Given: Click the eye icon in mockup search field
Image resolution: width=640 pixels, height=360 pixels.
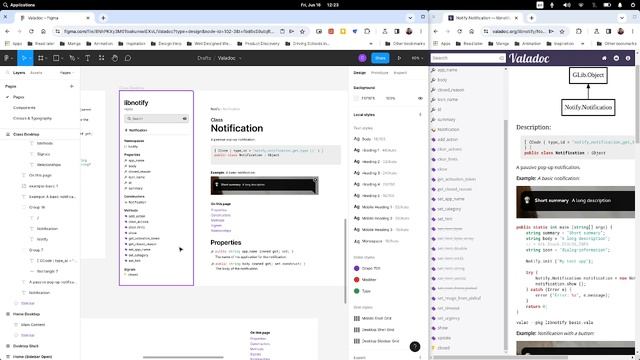Looking at the screenshot, I should 184,118.
